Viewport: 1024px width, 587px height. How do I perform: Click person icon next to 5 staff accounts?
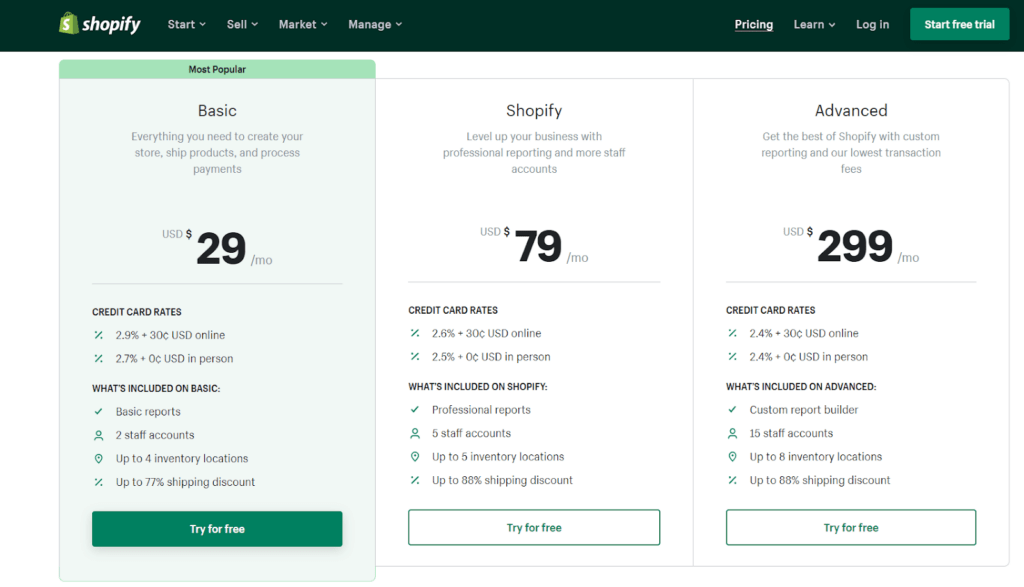(415, 433)
